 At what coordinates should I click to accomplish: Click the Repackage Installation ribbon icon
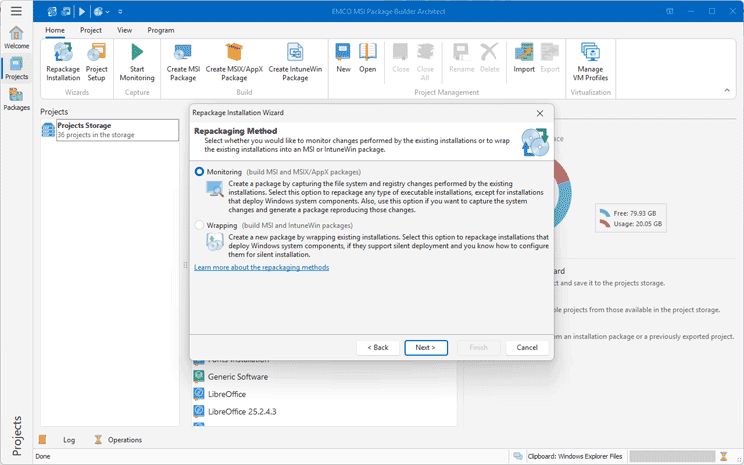coord(63,60)
